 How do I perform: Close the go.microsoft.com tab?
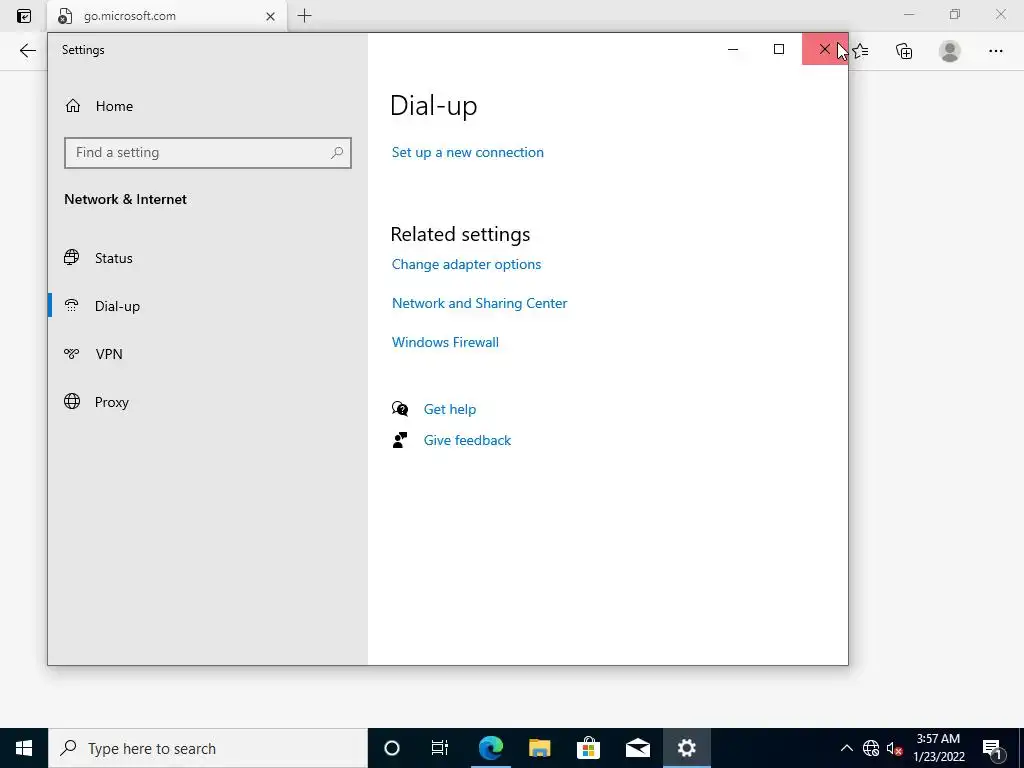click(x=270, y=16)
